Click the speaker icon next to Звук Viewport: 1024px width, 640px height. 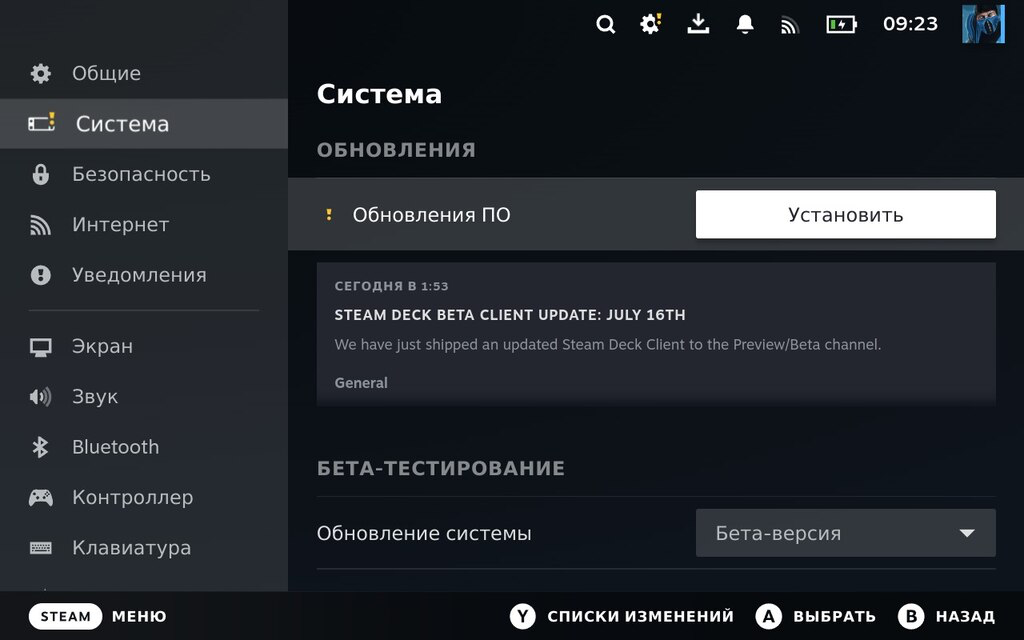[x=40, y=396]
